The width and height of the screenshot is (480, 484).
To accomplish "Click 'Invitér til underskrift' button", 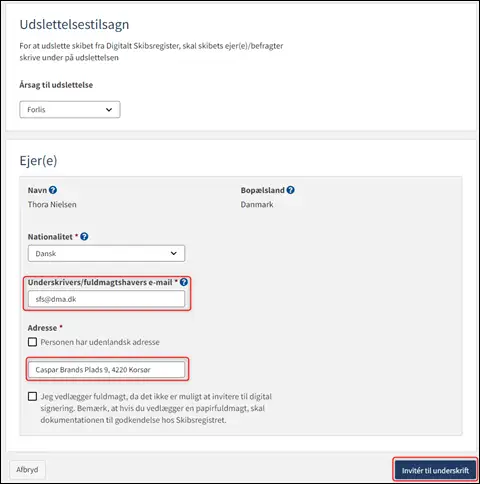I will (435, 470).
